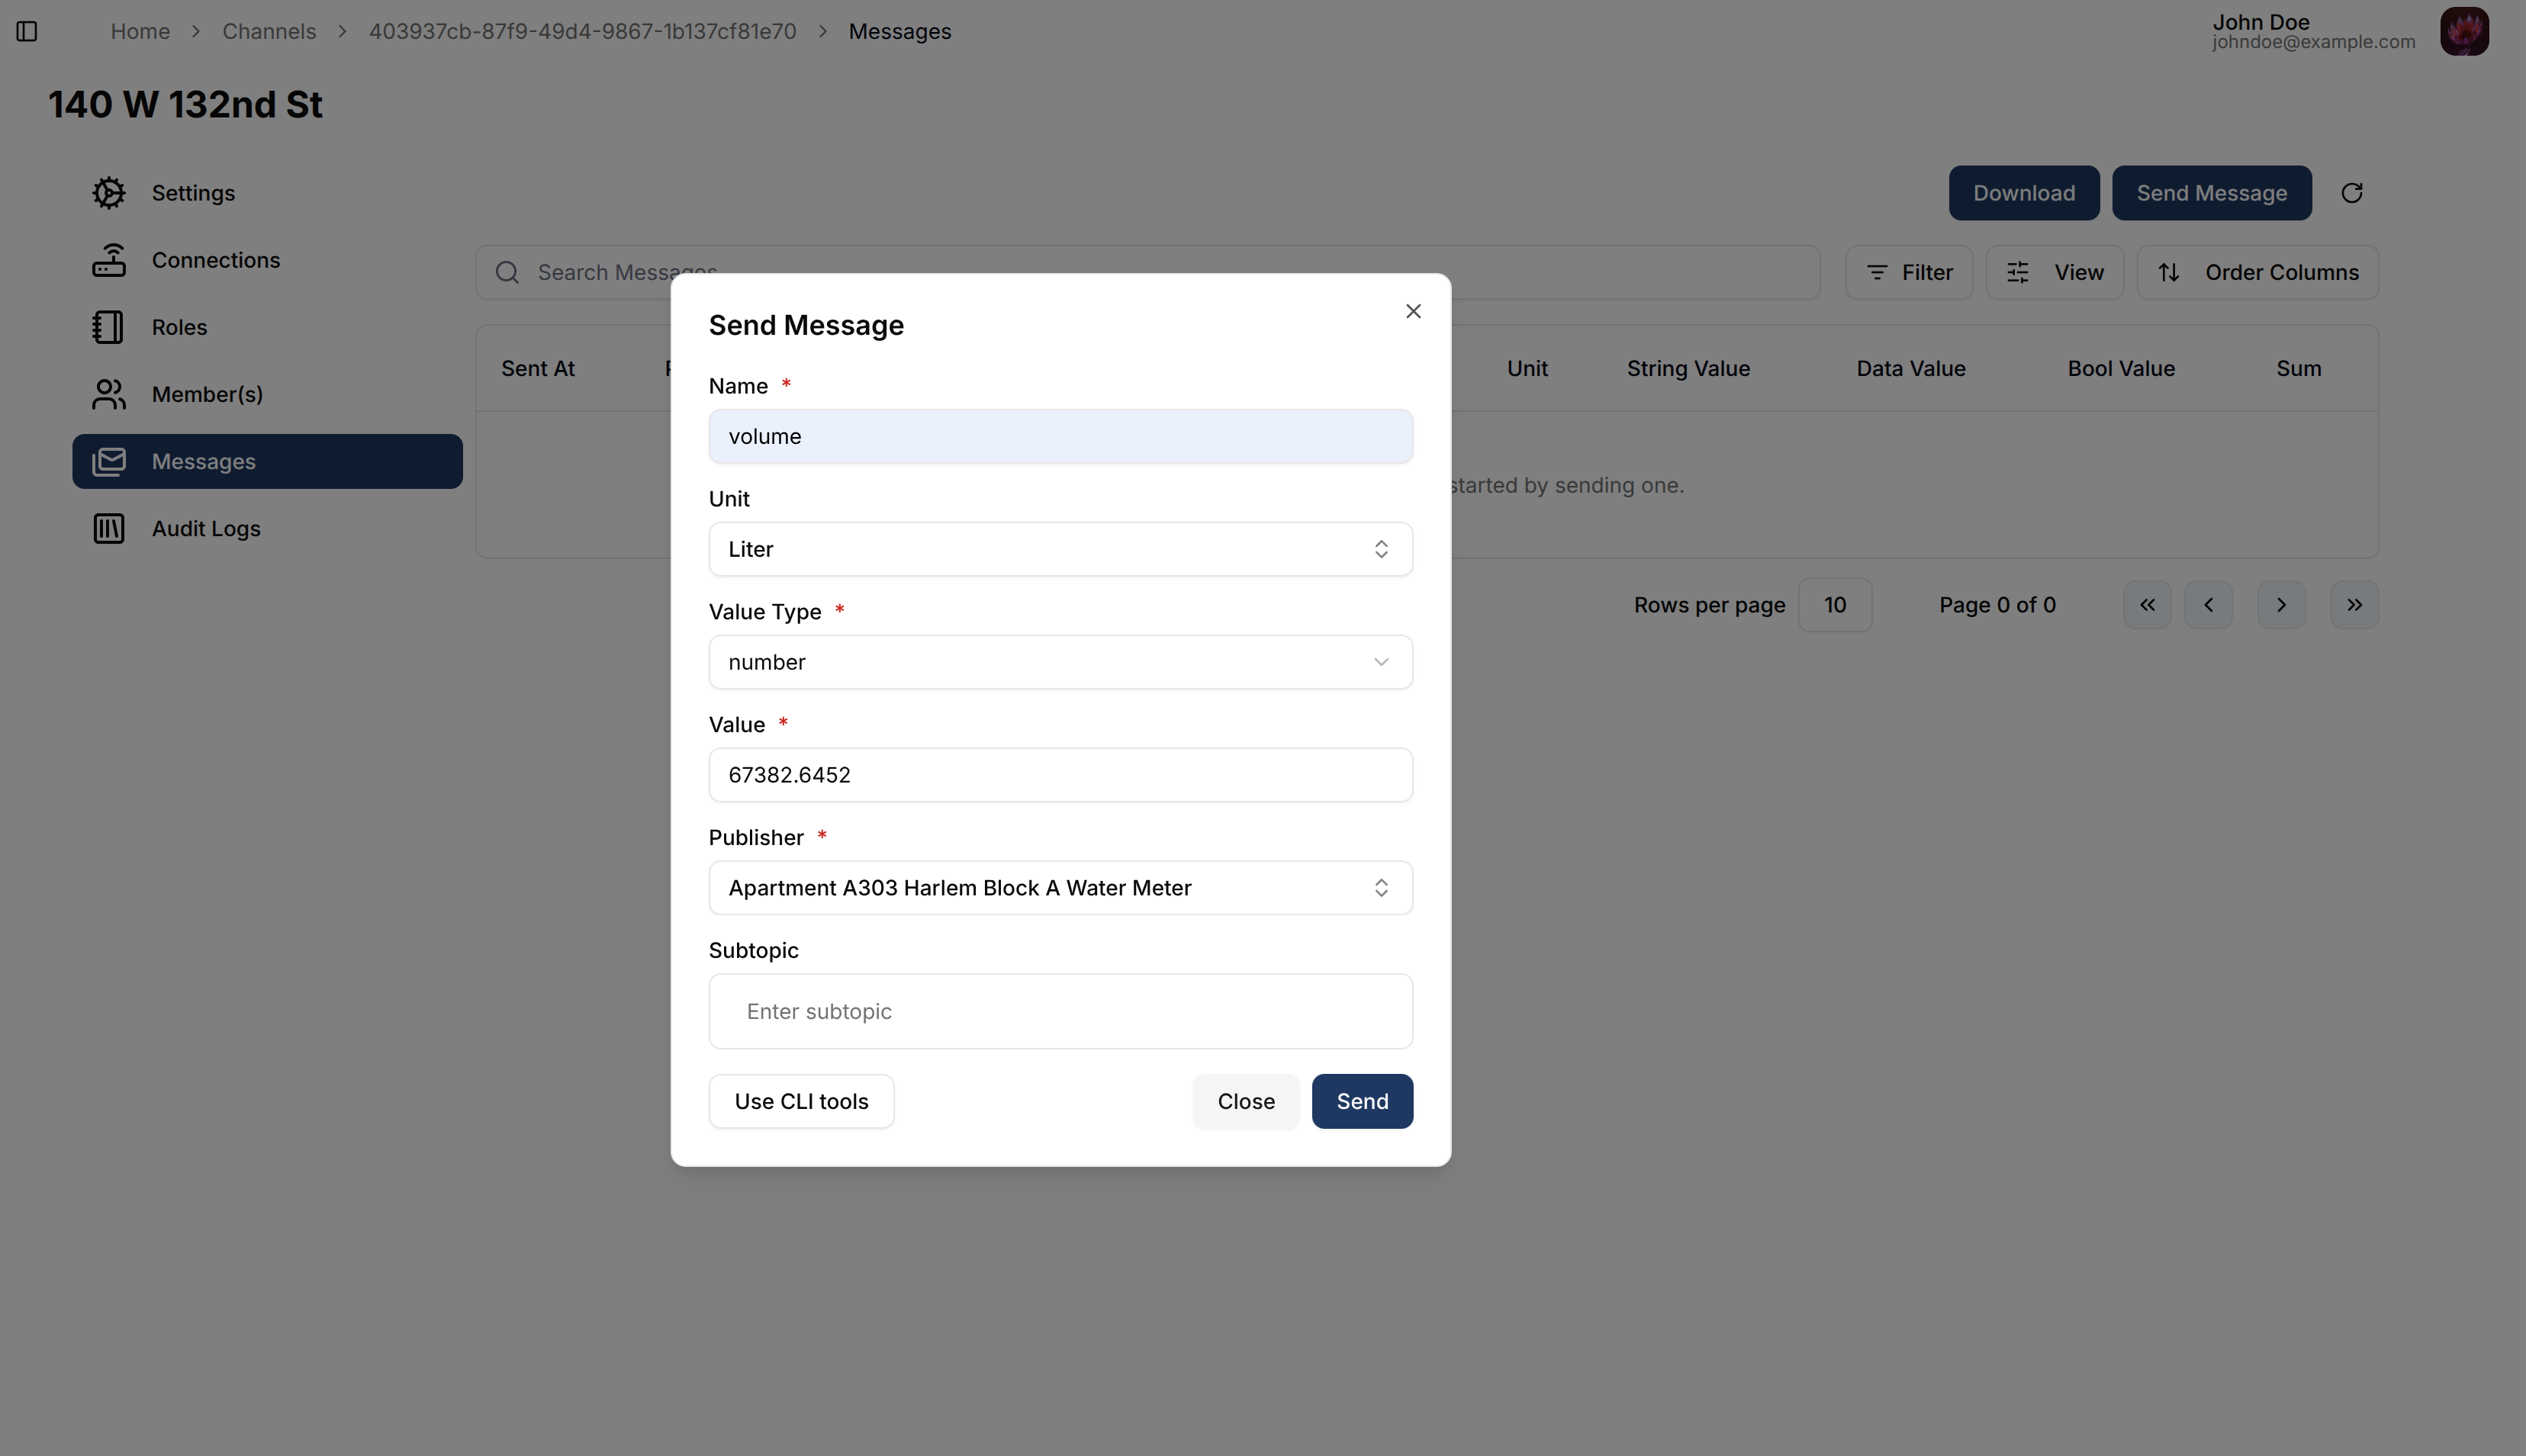Click the Download button

[x=2024, y=193]
